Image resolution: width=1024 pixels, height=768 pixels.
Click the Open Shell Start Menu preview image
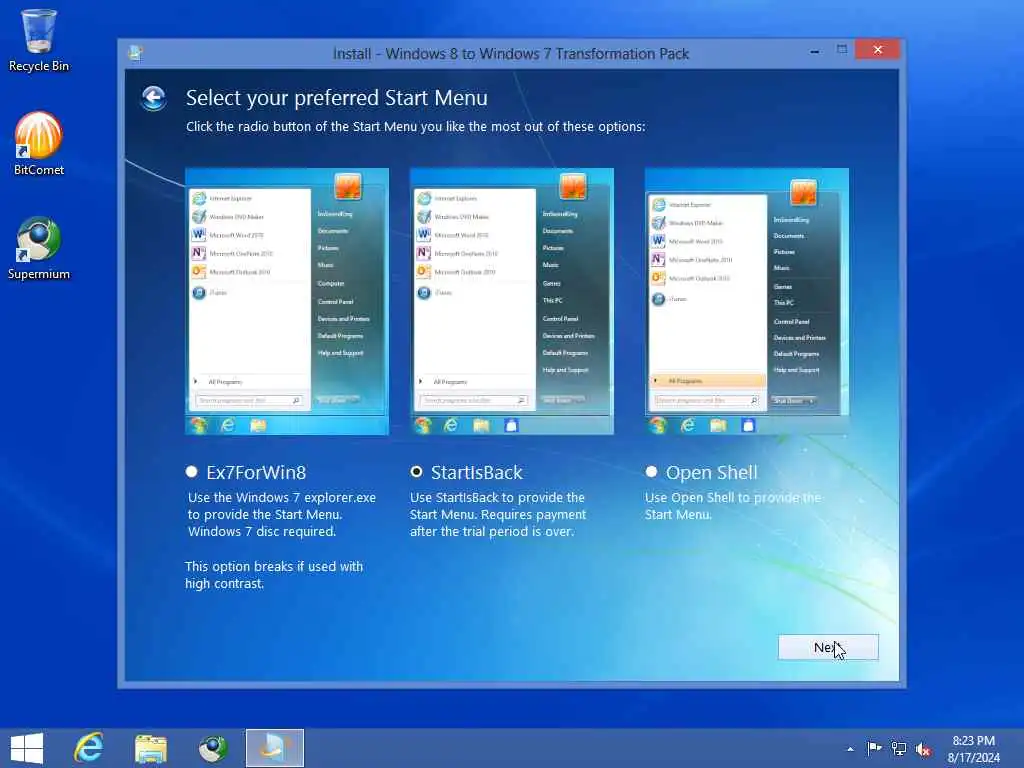click(x=746, y=301)
